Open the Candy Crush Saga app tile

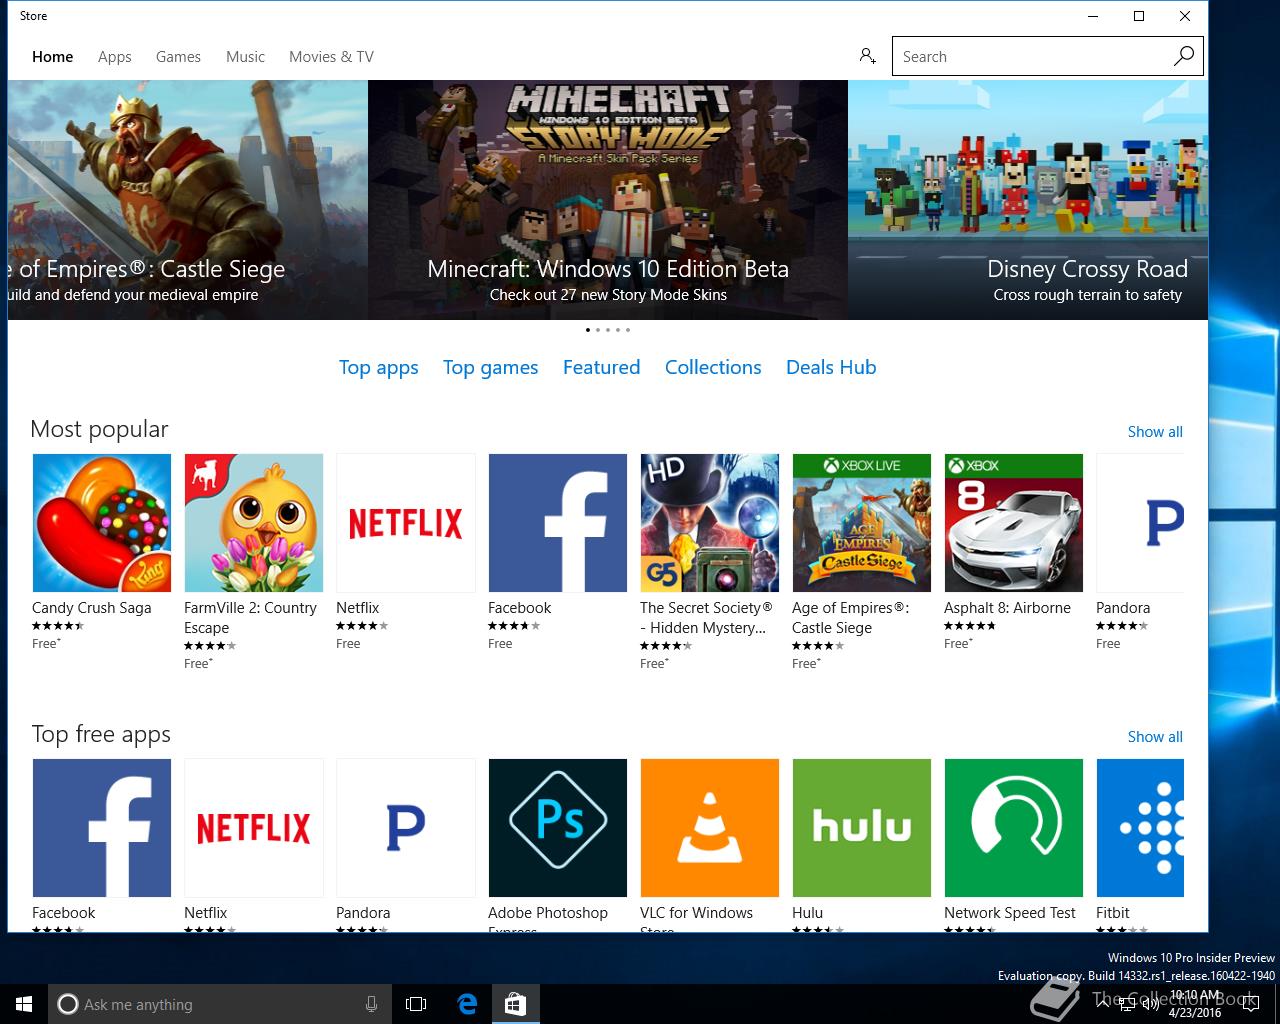click(102, 523)
